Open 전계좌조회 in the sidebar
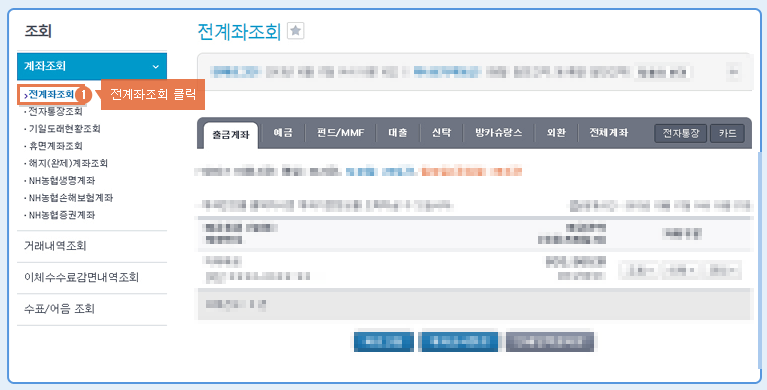The height and width of the screenshot is (390, 767). pos(51,94)
